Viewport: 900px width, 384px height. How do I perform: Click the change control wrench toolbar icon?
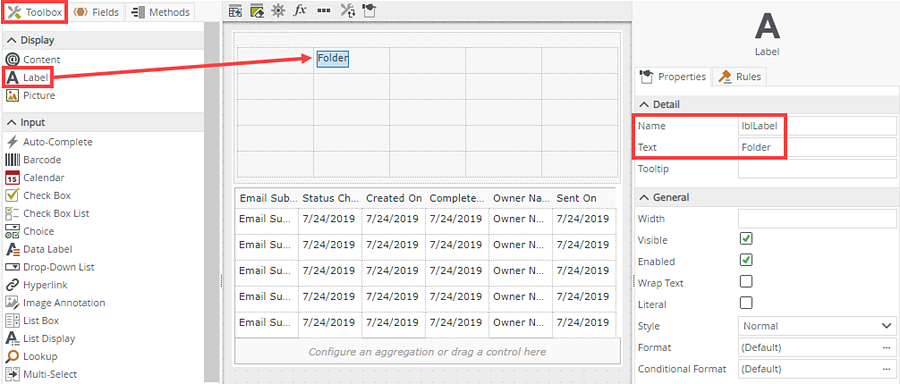pos(347,10)
